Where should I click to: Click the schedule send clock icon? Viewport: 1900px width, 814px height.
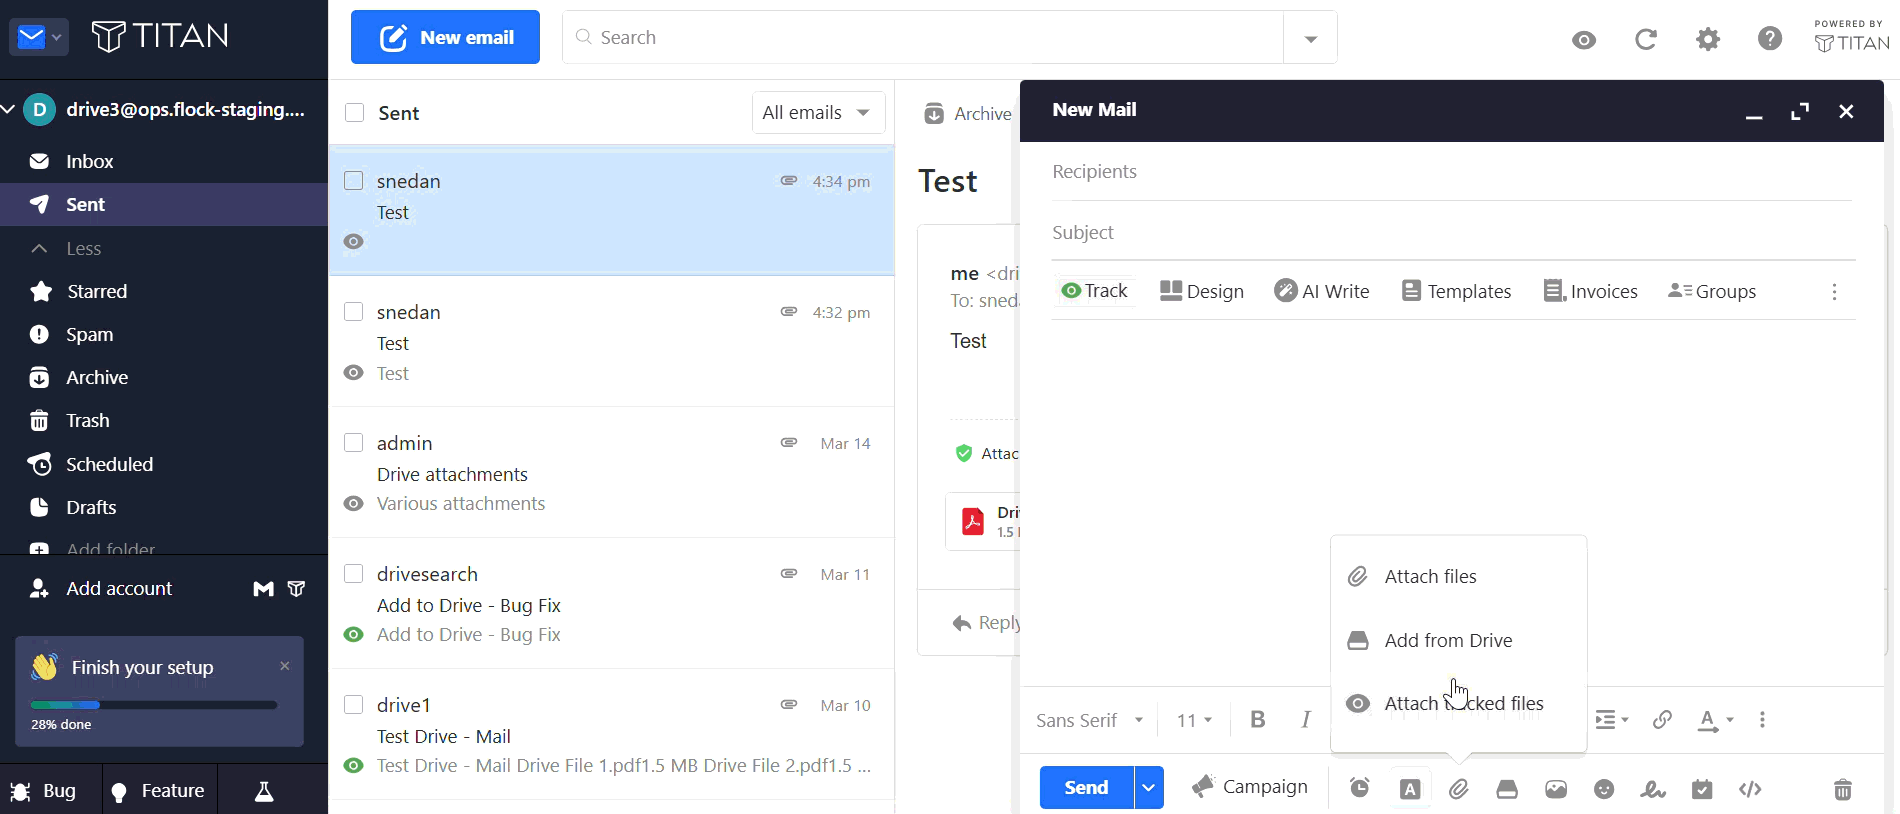[1359, 789]
